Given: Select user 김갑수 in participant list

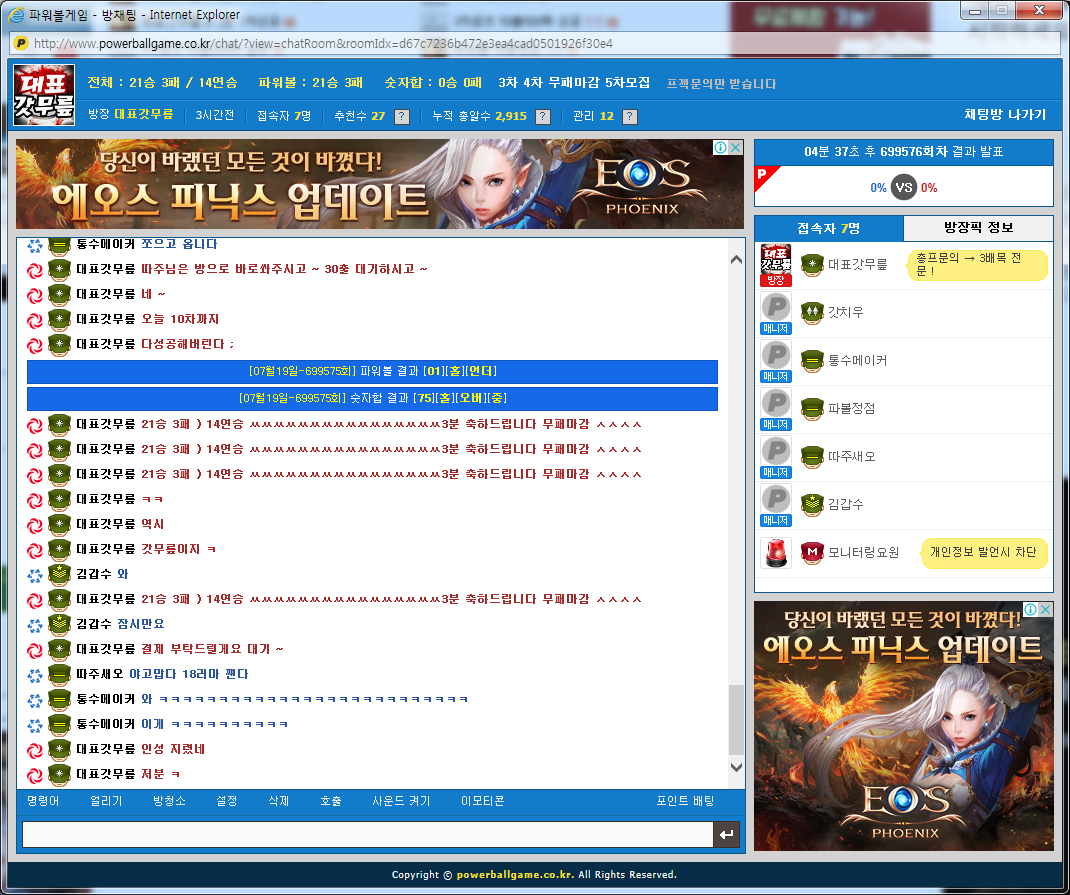Looking at the screenshot, I should click(845, 504).
